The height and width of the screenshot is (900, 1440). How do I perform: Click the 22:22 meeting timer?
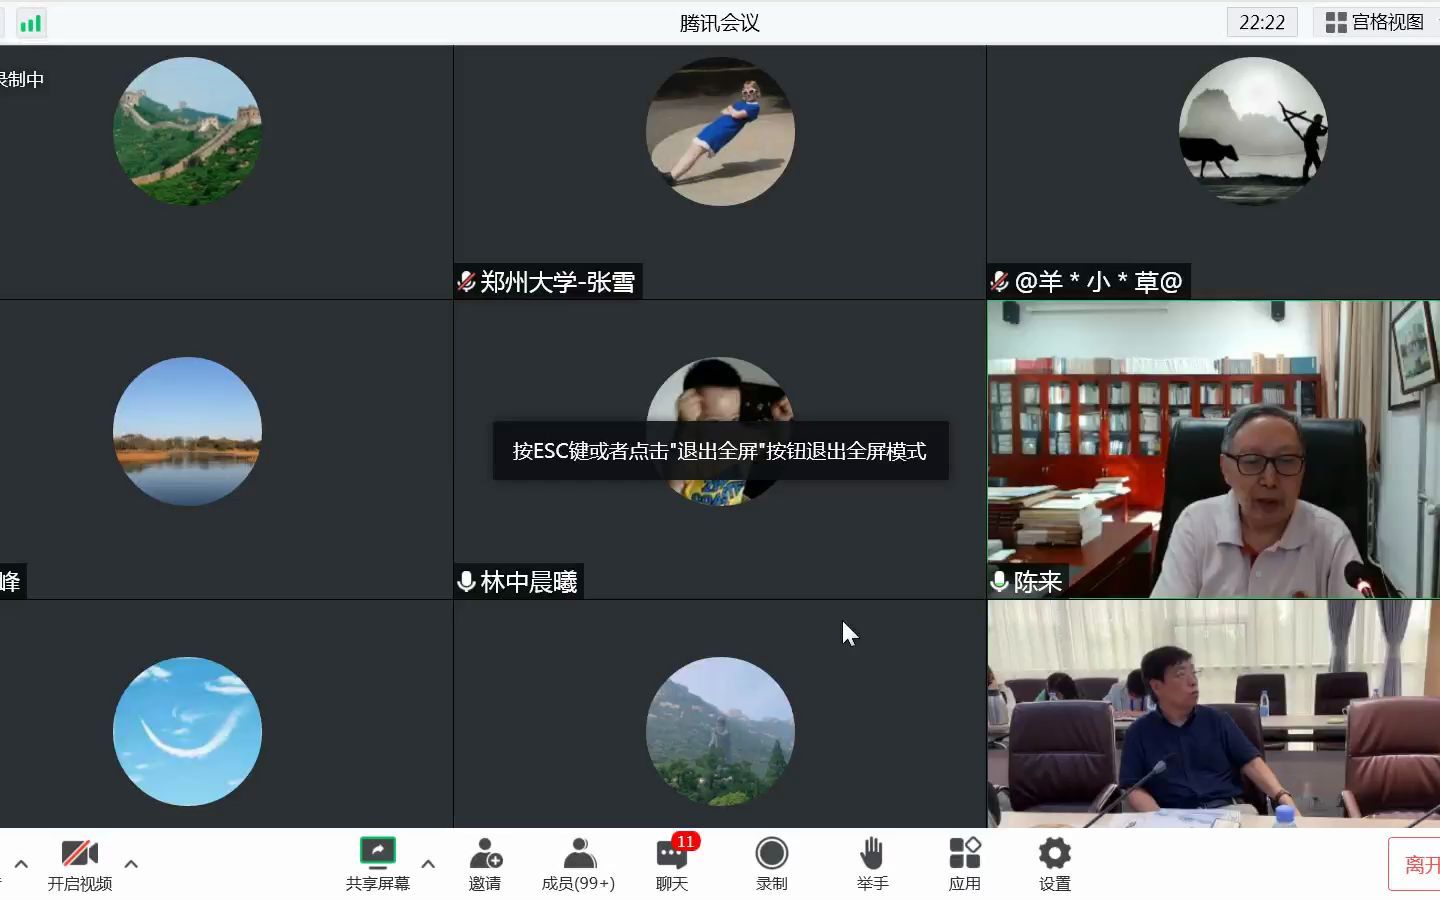pos(1262,22)
